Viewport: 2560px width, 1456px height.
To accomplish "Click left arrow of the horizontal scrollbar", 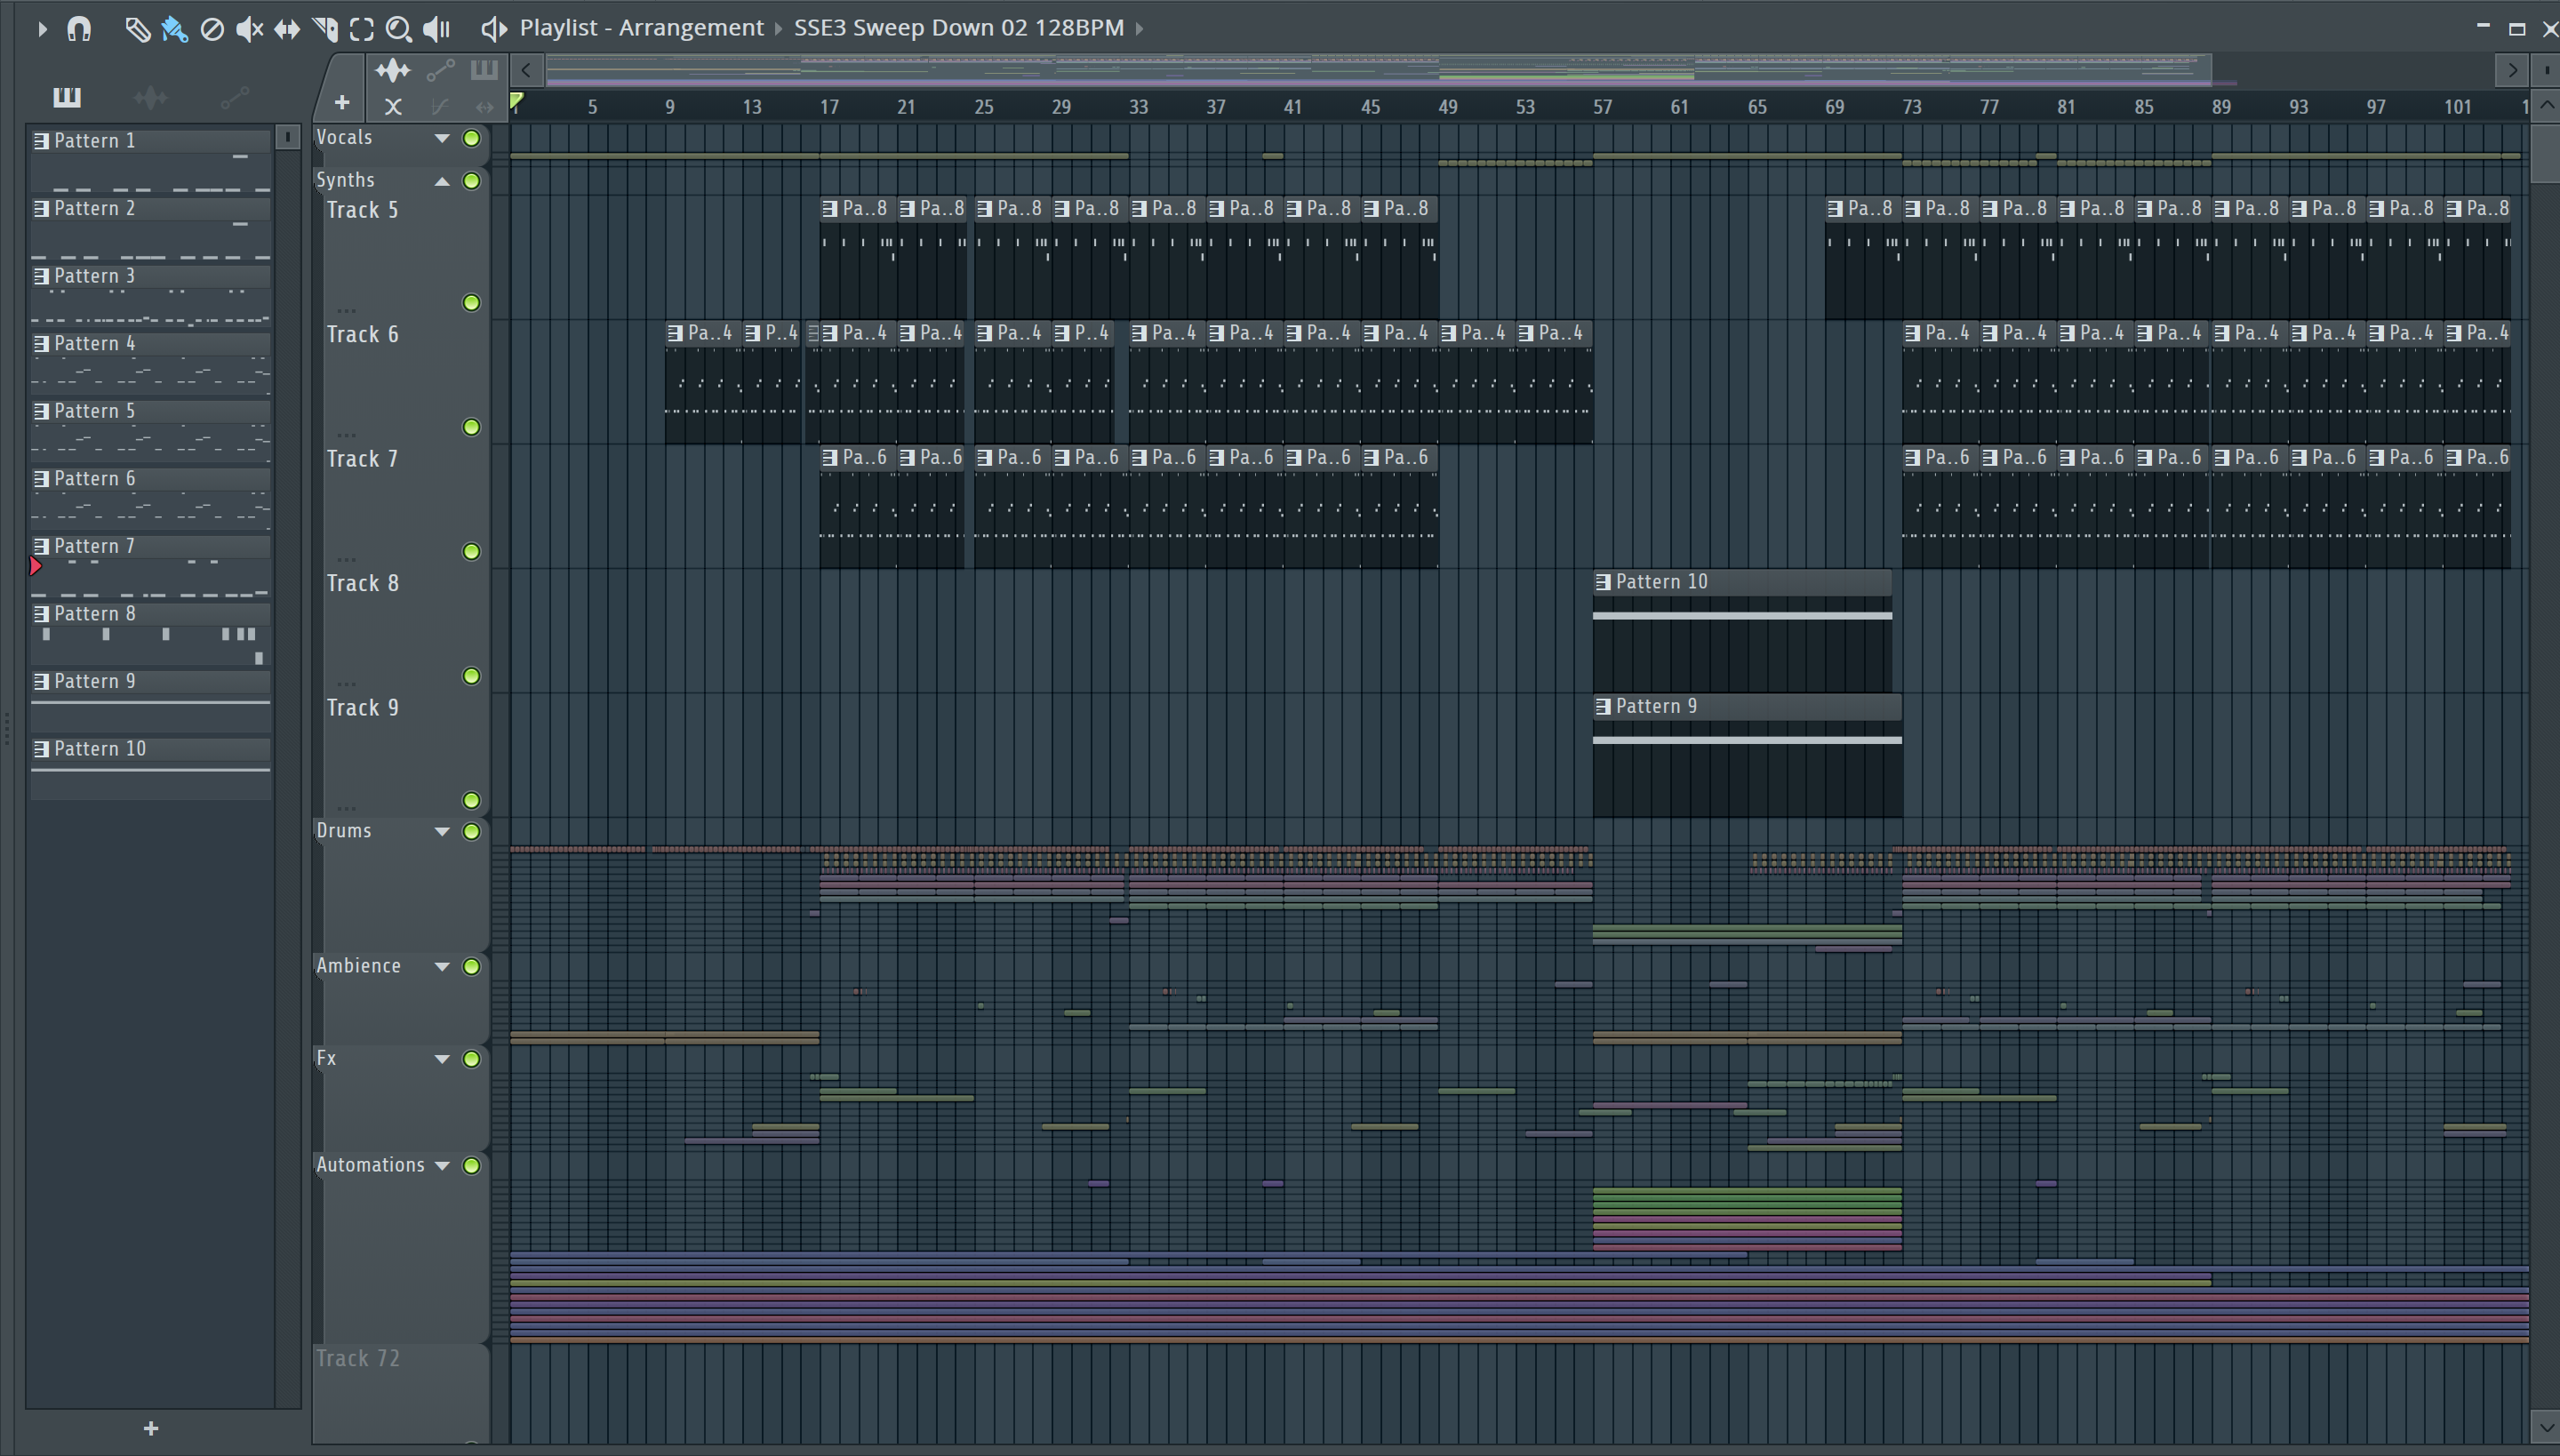I will coord(526,70).
